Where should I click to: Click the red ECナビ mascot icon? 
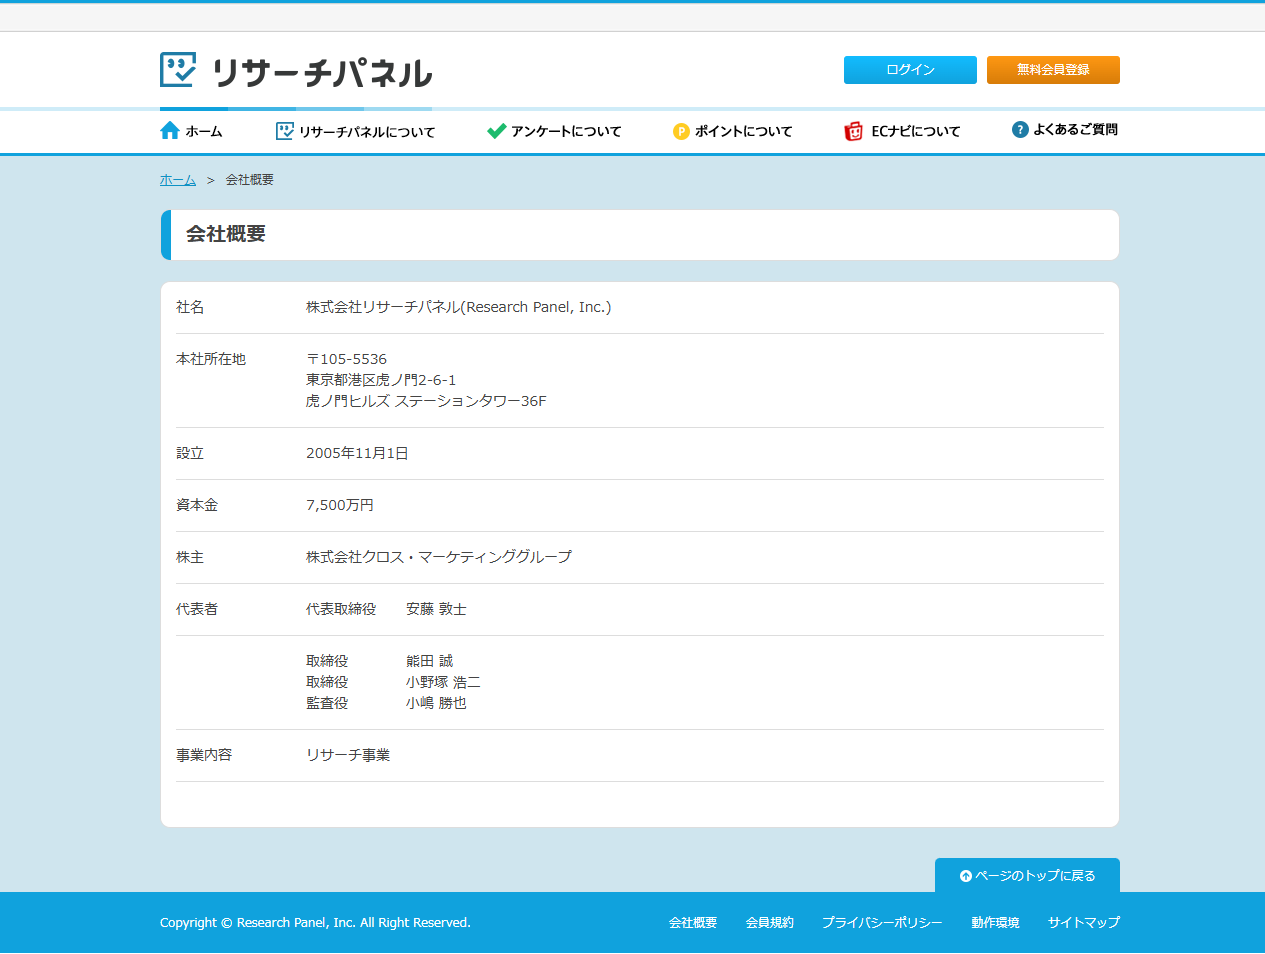[853, 131]
